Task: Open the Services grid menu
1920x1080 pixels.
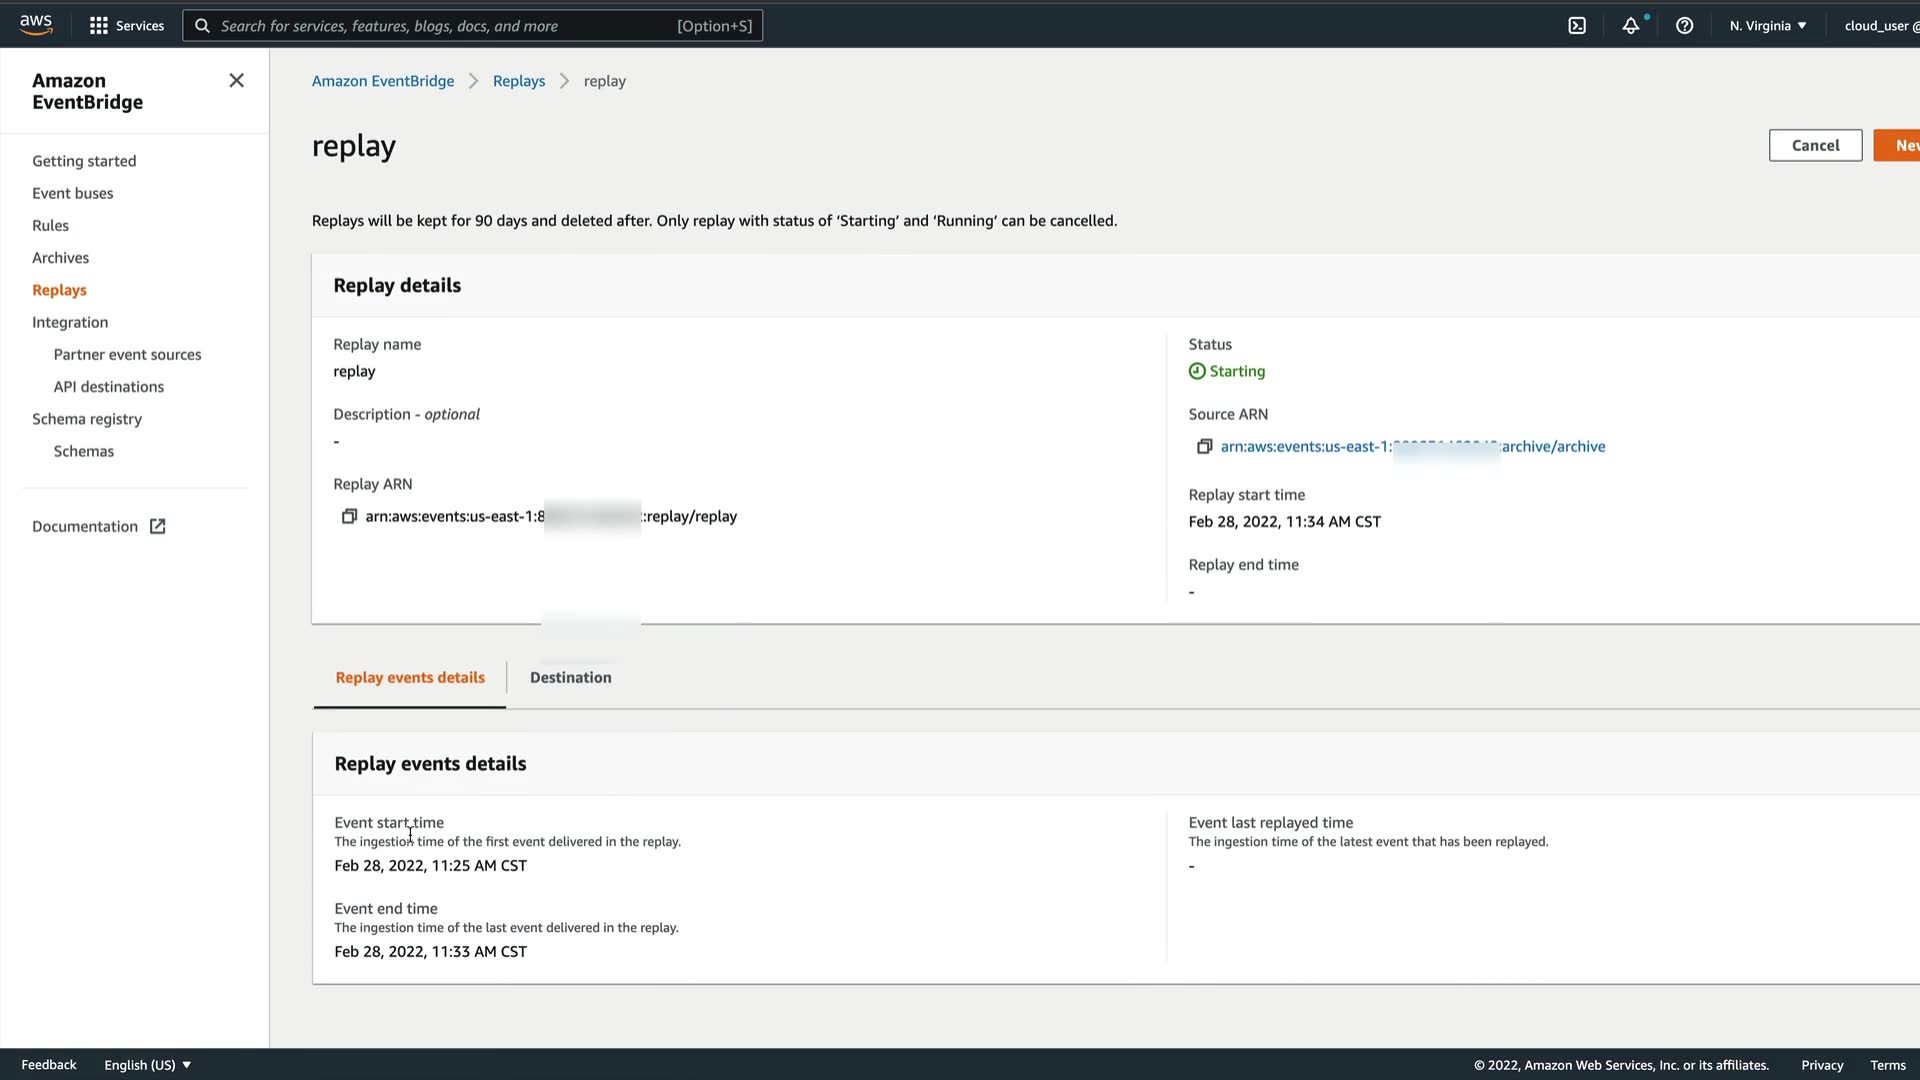Action: 126,26
